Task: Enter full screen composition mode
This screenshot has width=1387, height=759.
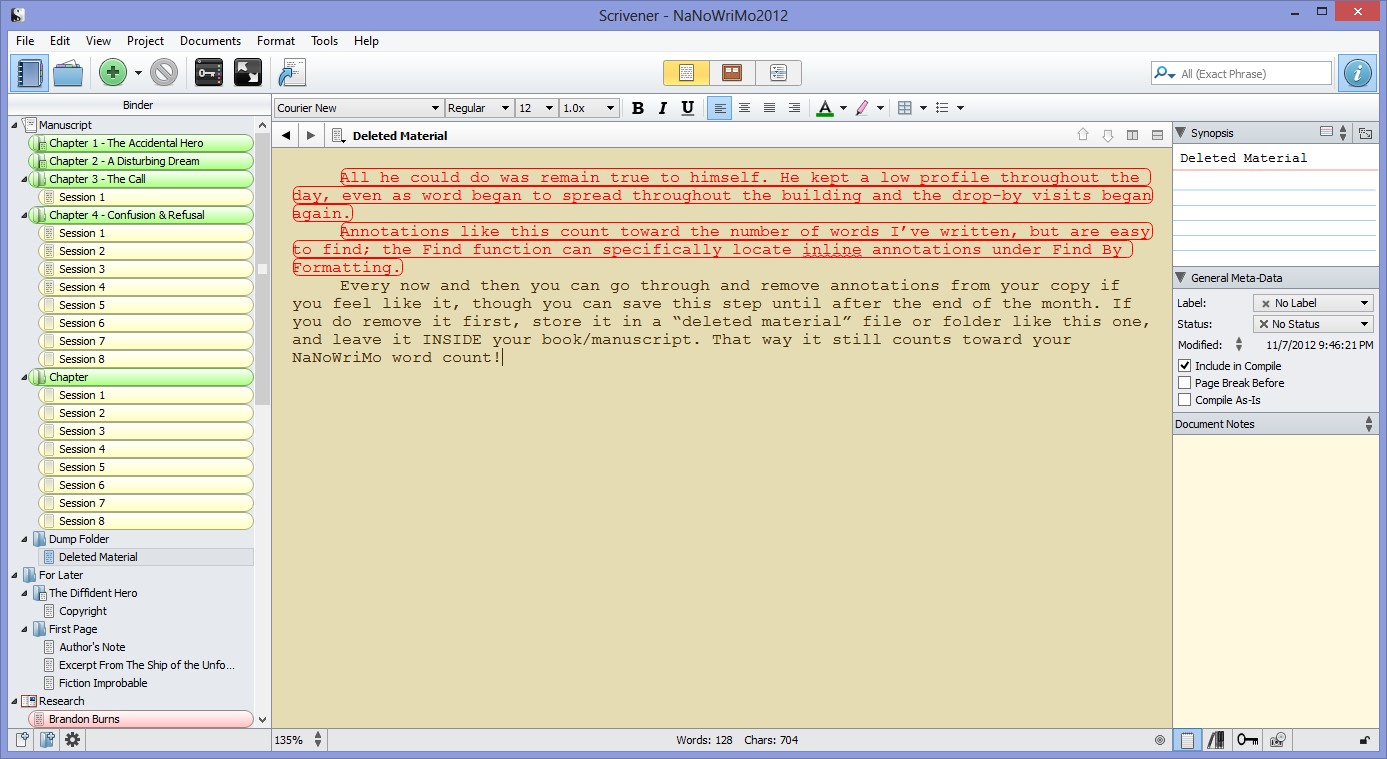Action: (x=247, y=73)
